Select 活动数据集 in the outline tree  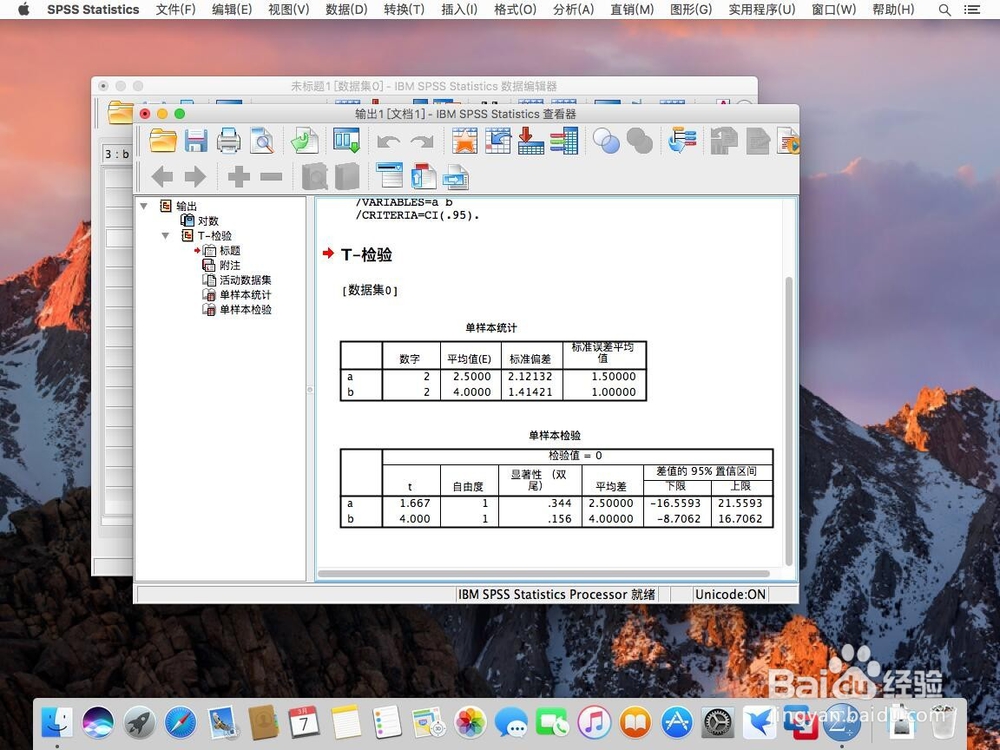246,280
